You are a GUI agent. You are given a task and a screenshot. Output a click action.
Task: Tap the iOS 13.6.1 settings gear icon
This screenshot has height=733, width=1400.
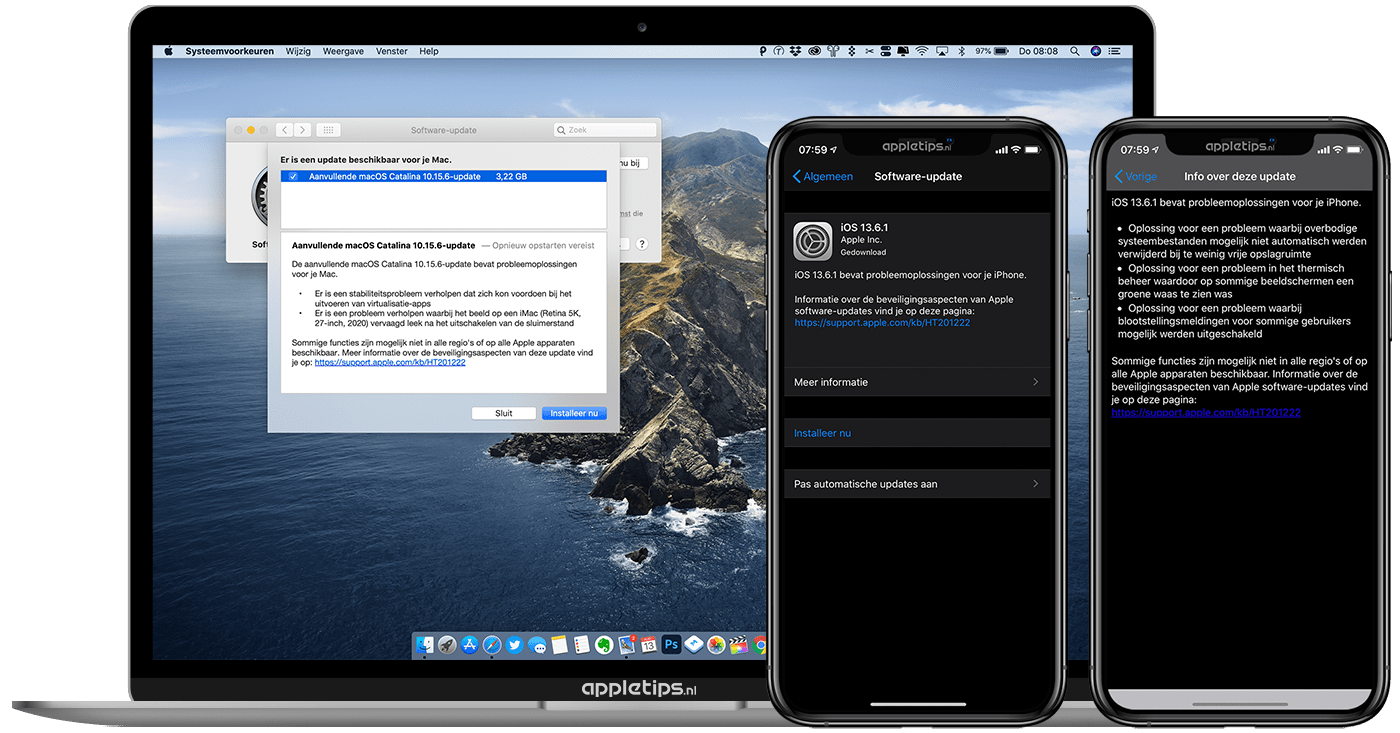tap(813, 241)
